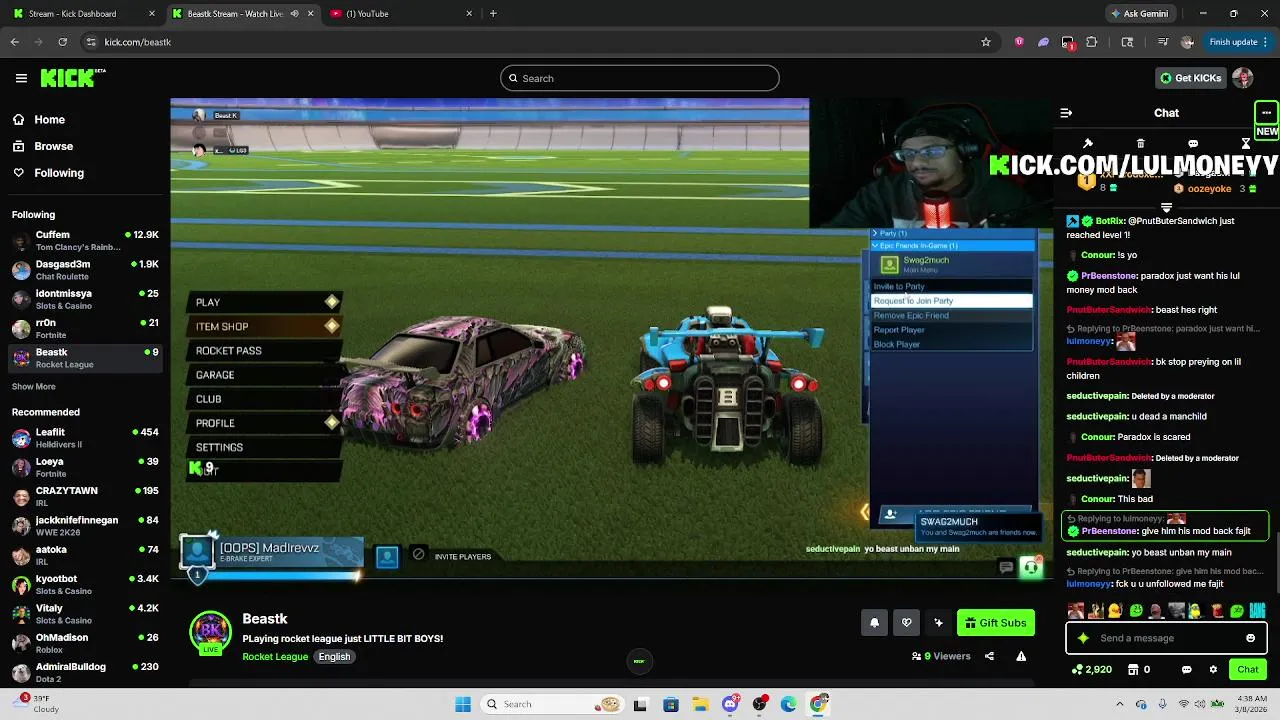
Task: Open chat three-dots options menu
Action: (1266, 112)
